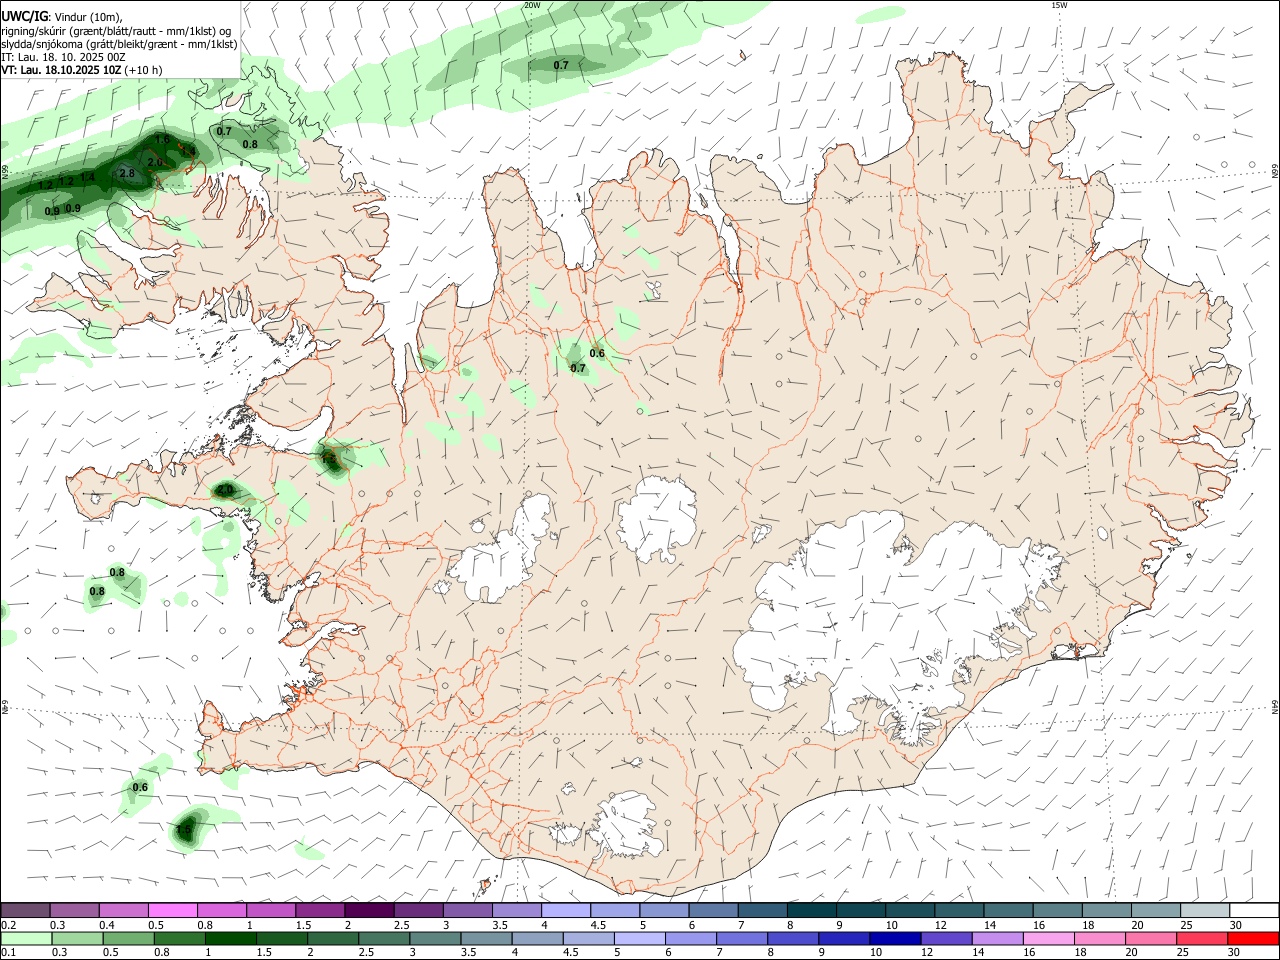Viewport: 1280px width, 960px height.
Task: Click the 0.7 value in the northern rain band
Action: (561, 65)
